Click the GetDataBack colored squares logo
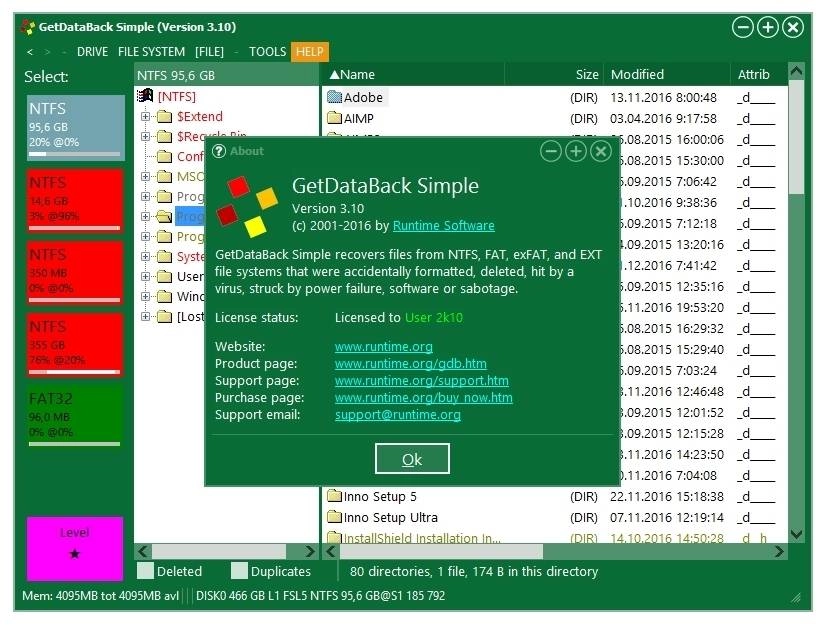This screenshot has height=631, width=830. [247, 206]
